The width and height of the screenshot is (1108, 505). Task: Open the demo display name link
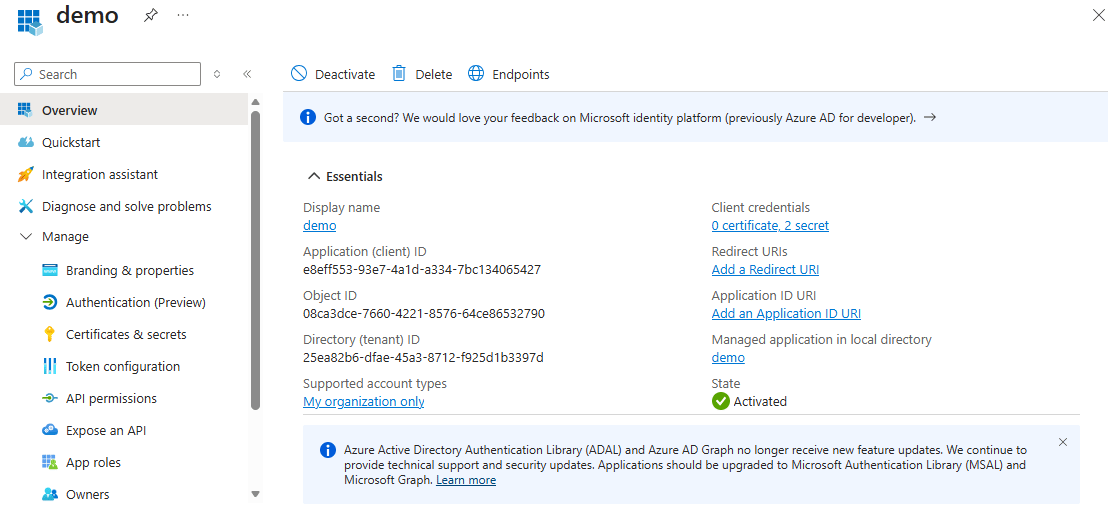coord(319,226)
